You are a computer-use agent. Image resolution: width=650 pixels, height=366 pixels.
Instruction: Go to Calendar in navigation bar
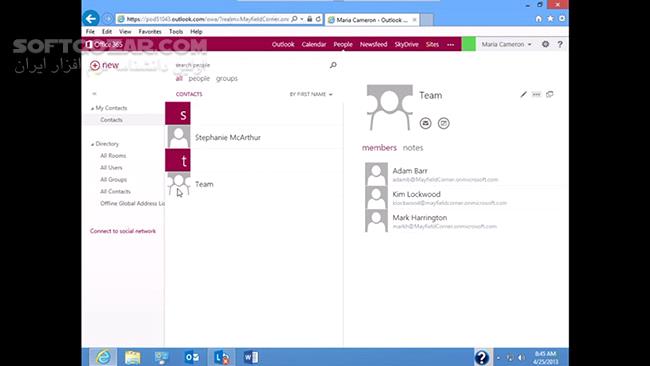pos(314,44)
